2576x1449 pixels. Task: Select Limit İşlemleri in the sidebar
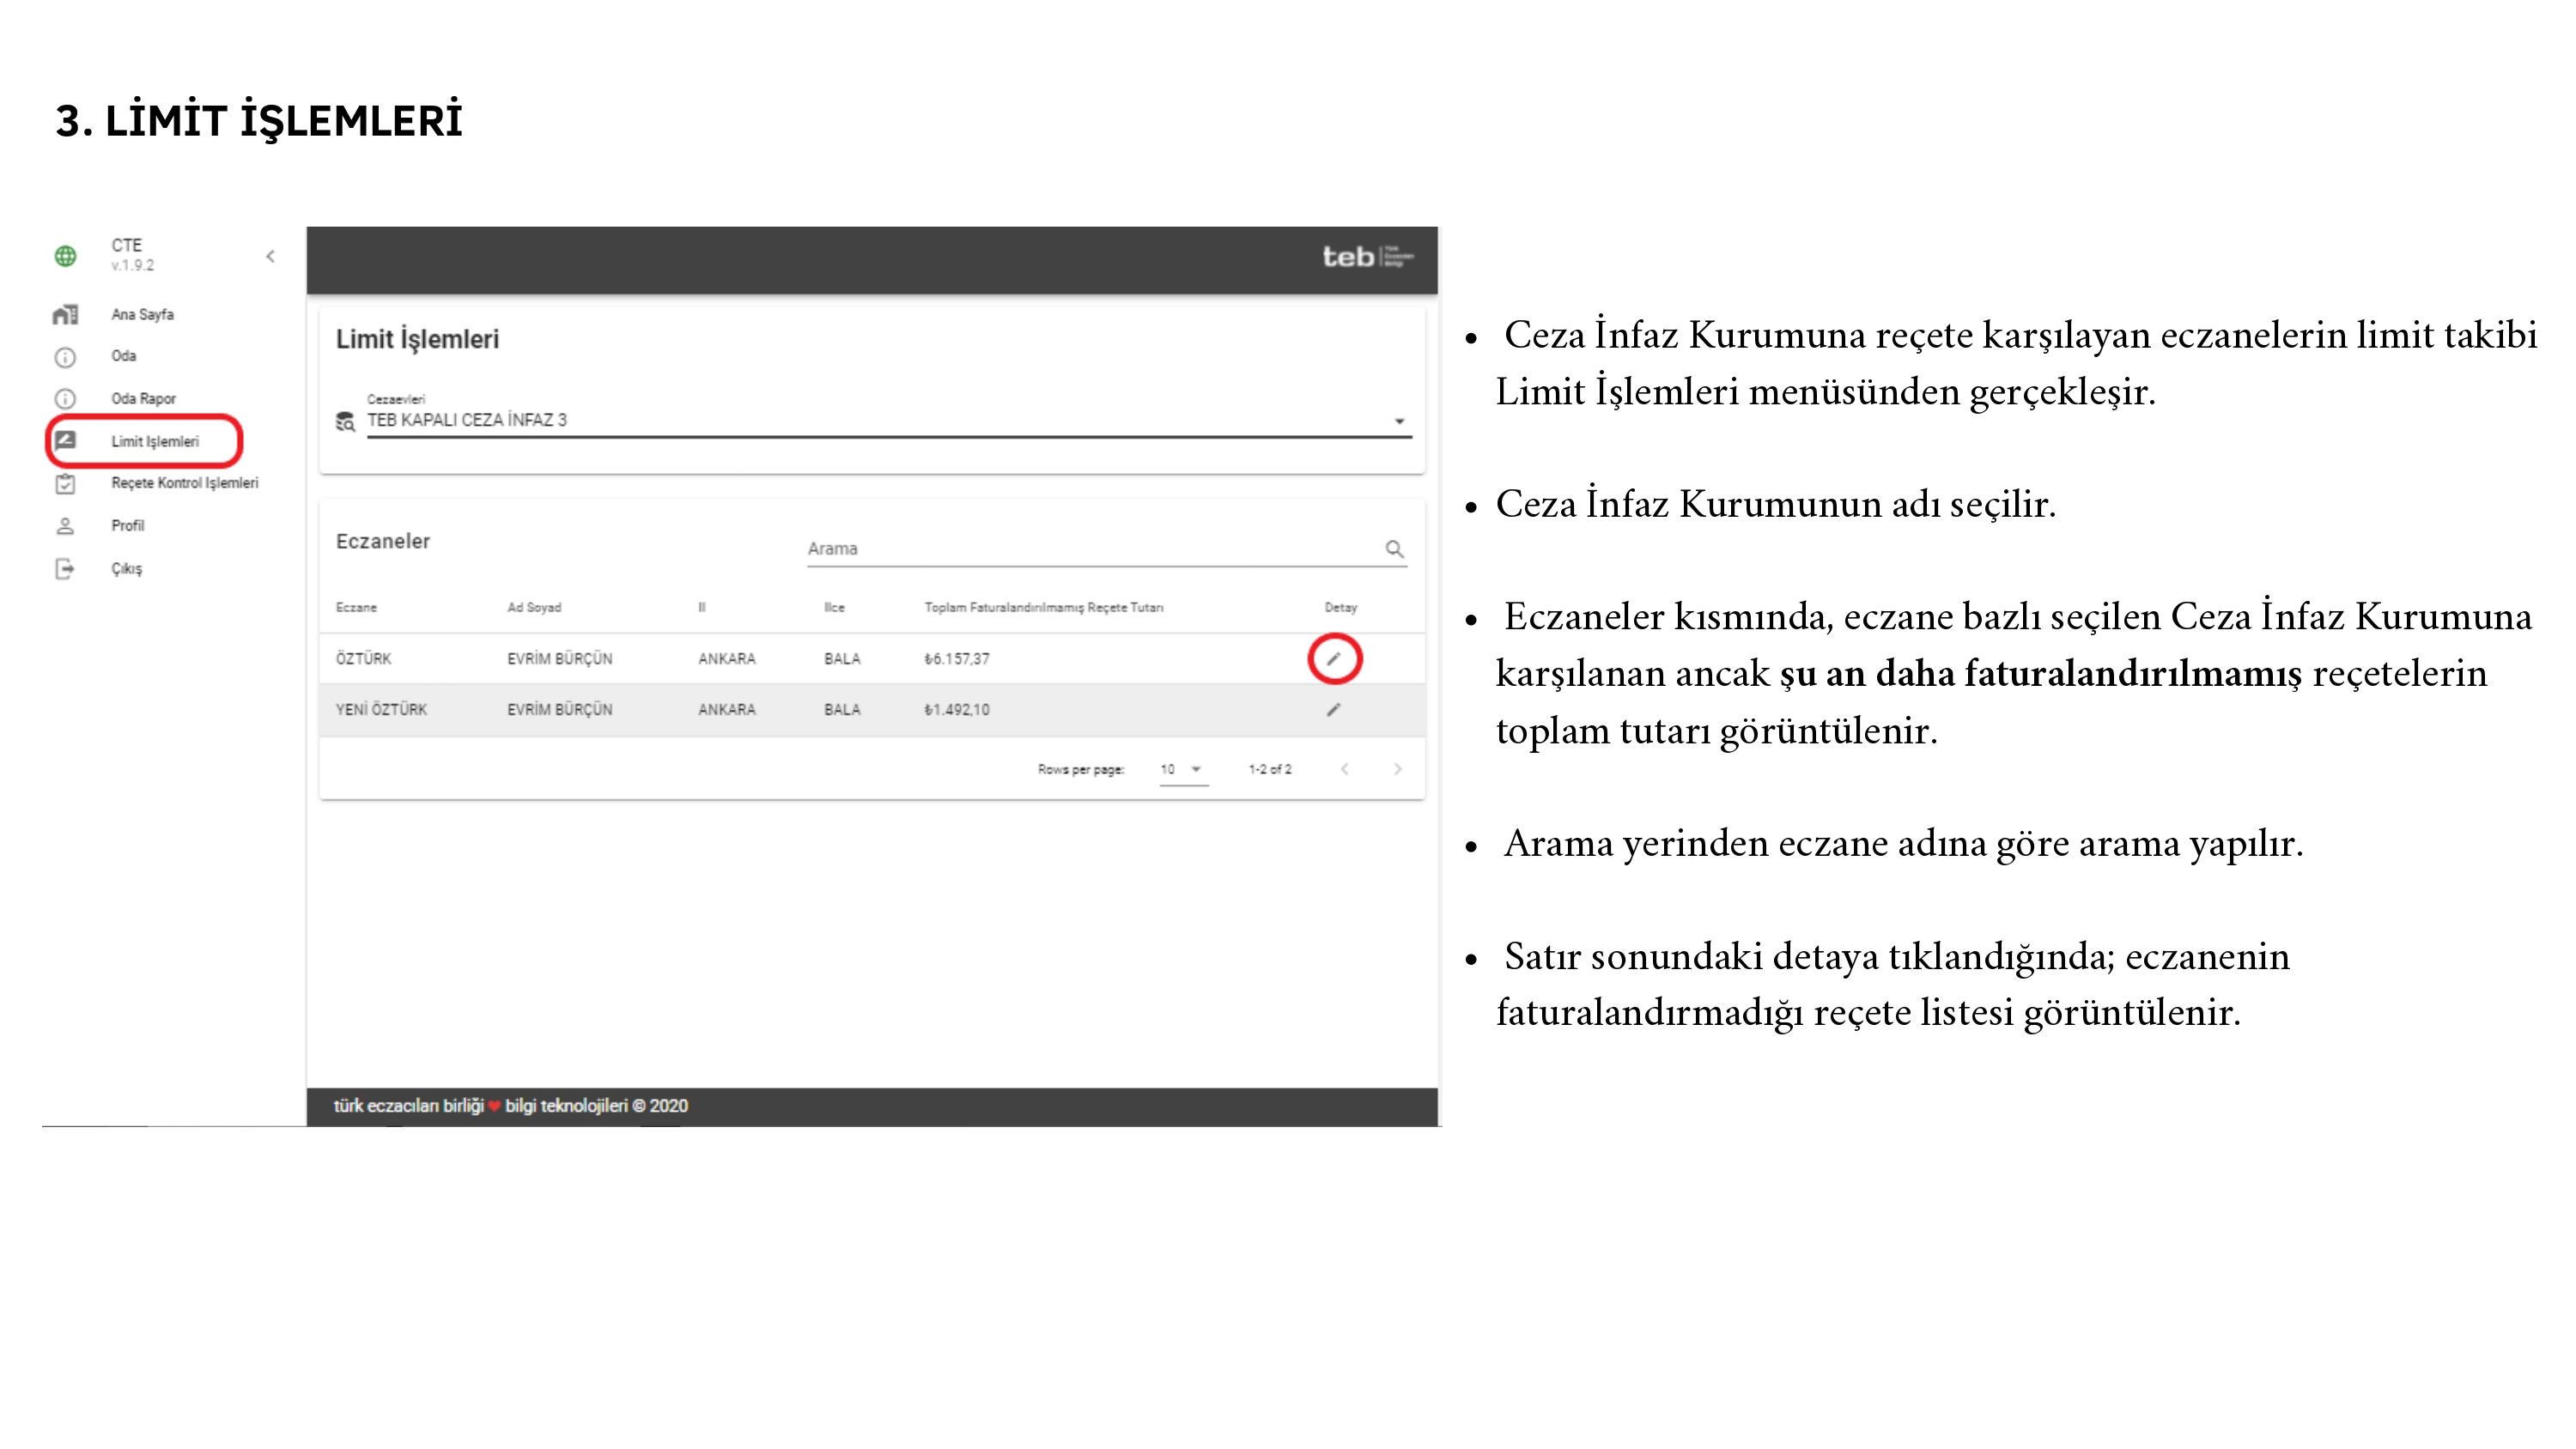tap(155, 441)
